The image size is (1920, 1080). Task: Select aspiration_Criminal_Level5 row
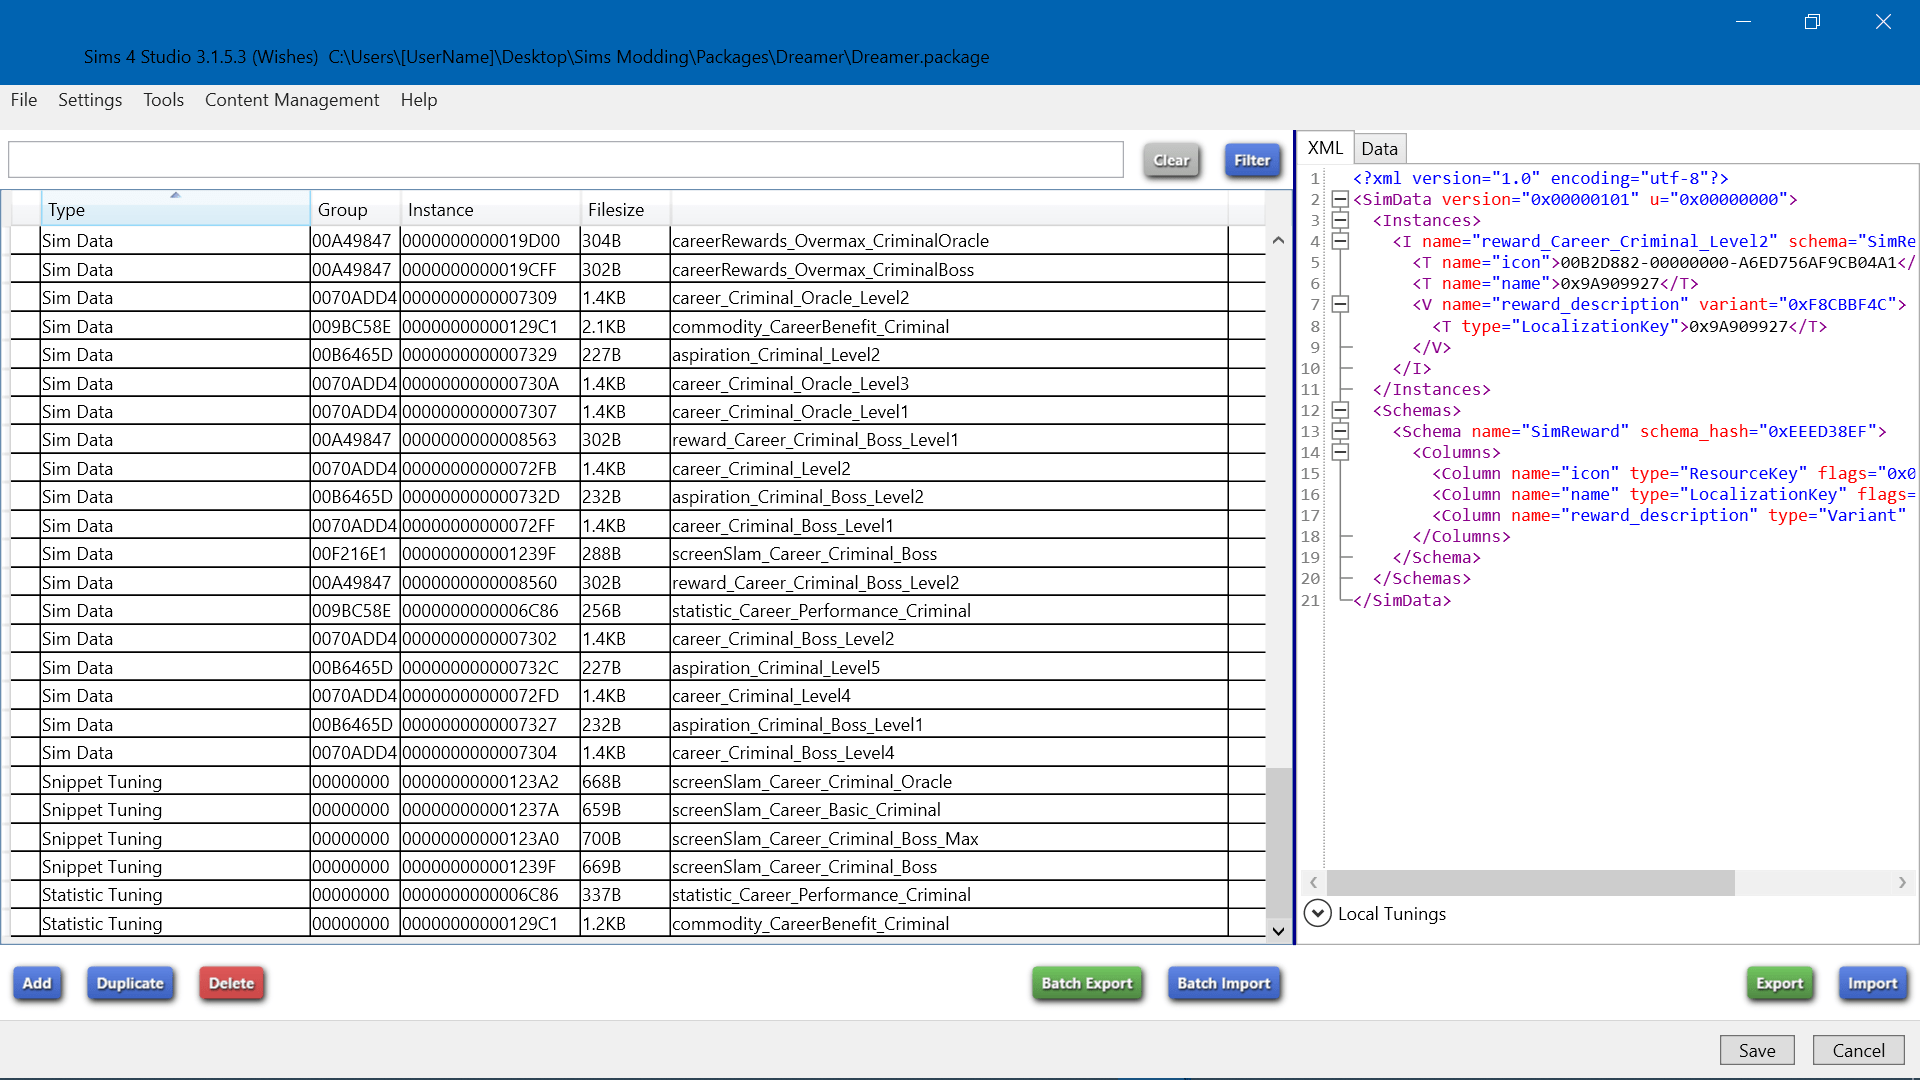tap(638, 667)
